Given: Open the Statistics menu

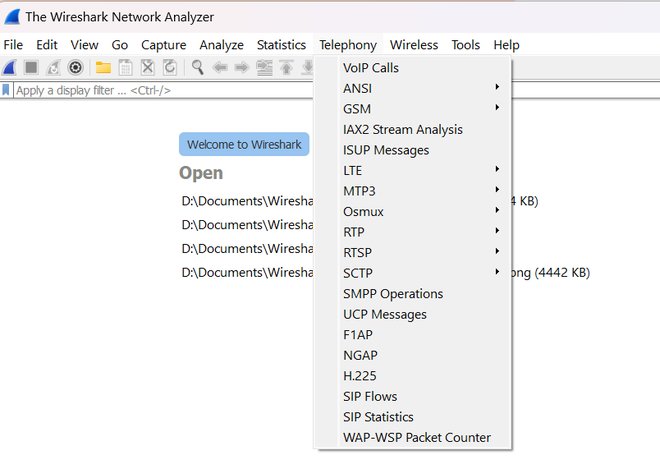Looking at the screenshot, I should click(x=281, y=45).
